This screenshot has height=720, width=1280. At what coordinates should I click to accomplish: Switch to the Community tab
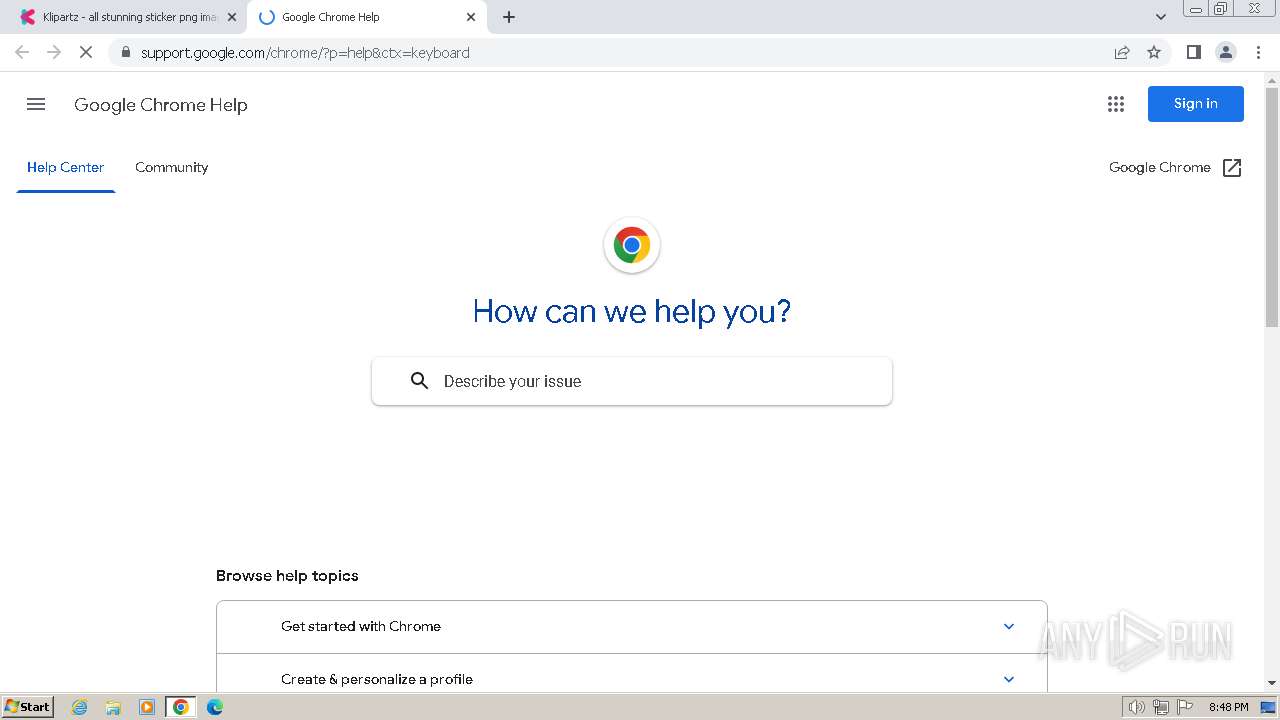172,168
